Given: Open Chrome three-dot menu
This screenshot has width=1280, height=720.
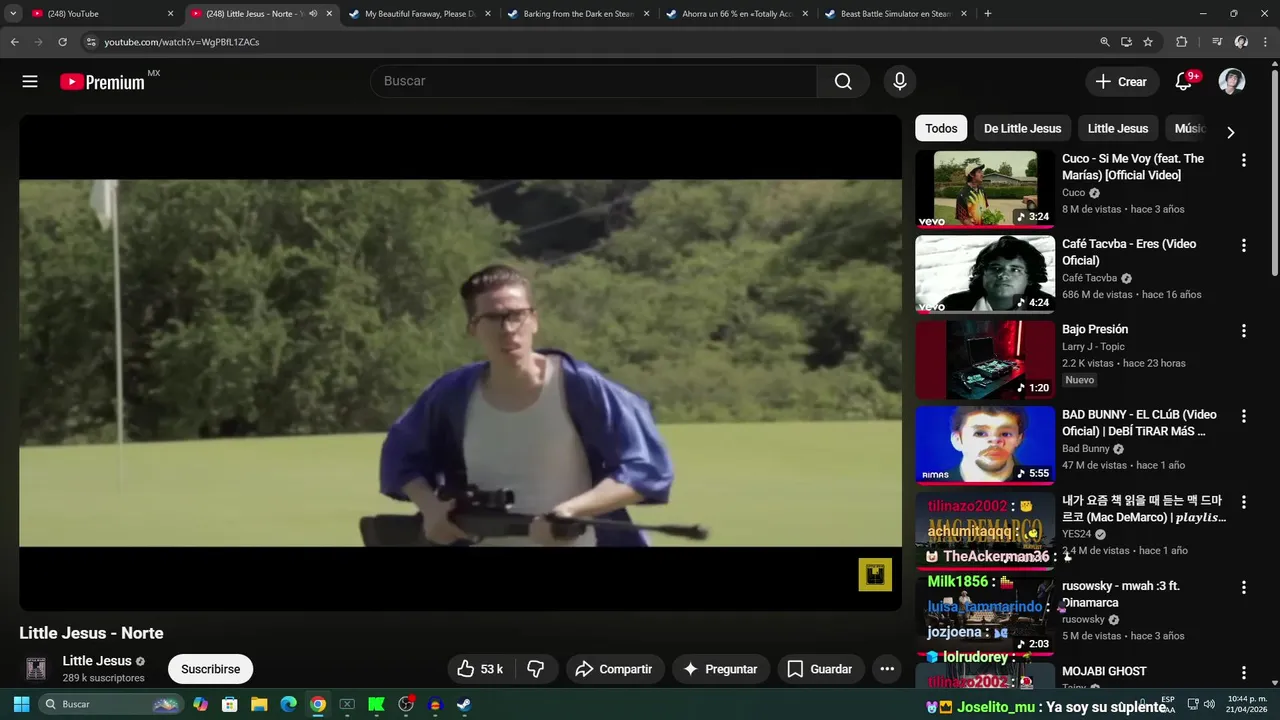Looking at the screenshot, I should tap(1266, 42).
